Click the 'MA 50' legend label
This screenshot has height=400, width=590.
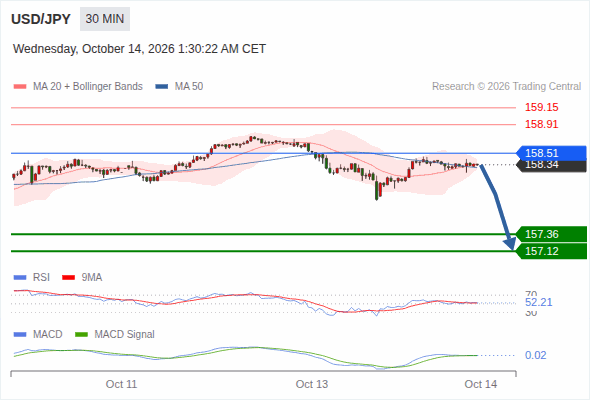[189, 87]
